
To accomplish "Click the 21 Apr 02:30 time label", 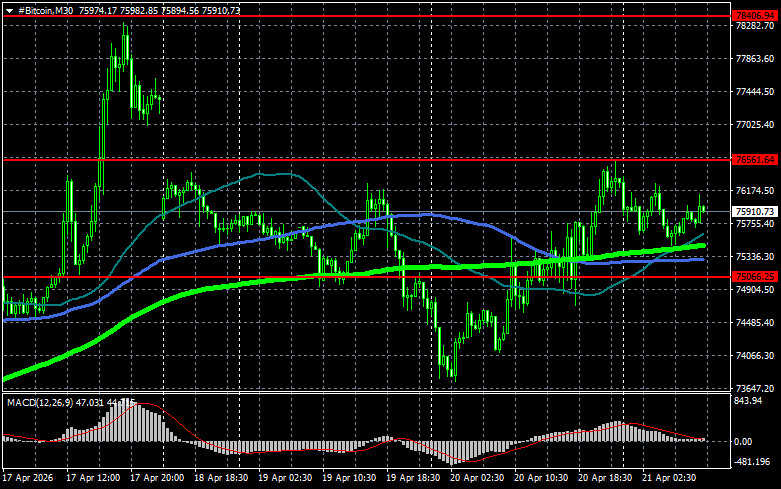I will pyautogui.click(x=669, y=478).
